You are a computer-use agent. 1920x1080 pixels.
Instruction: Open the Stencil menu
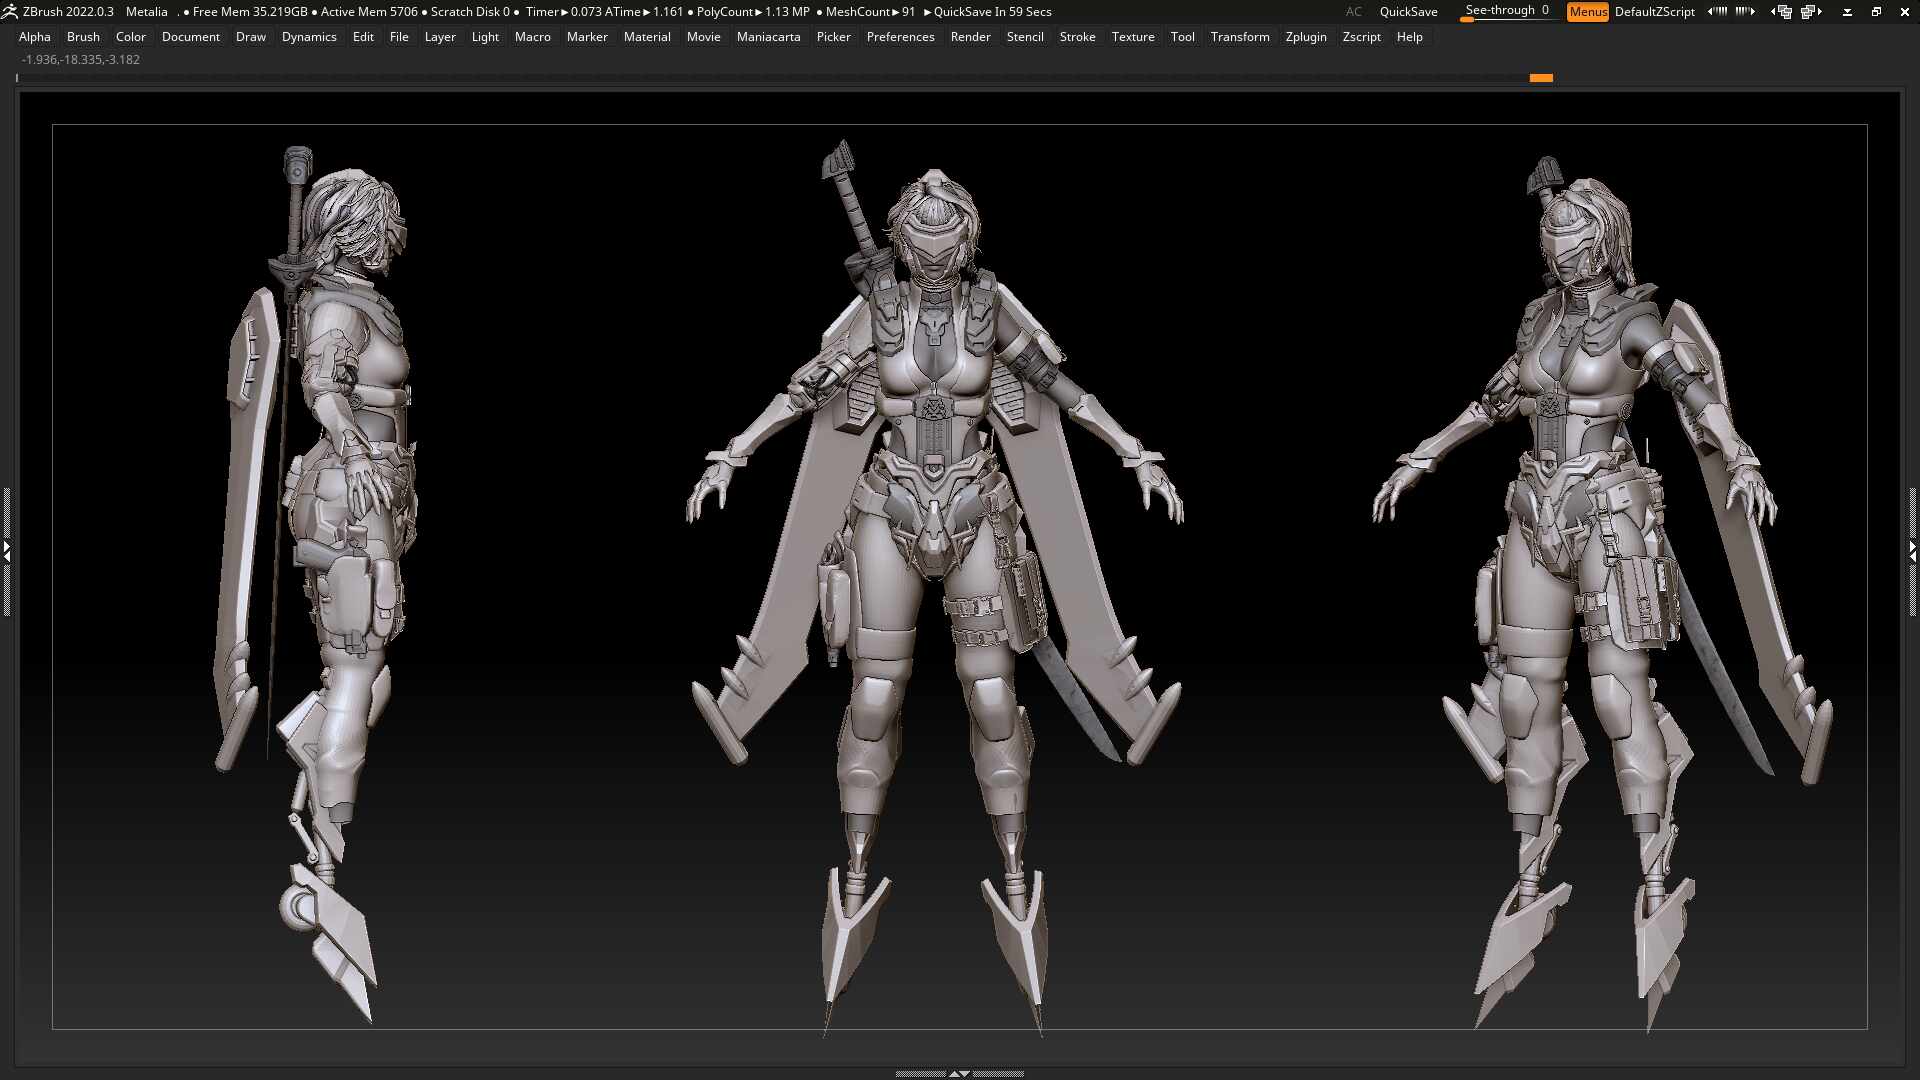pyautogui.click(x=1025, y=37)
